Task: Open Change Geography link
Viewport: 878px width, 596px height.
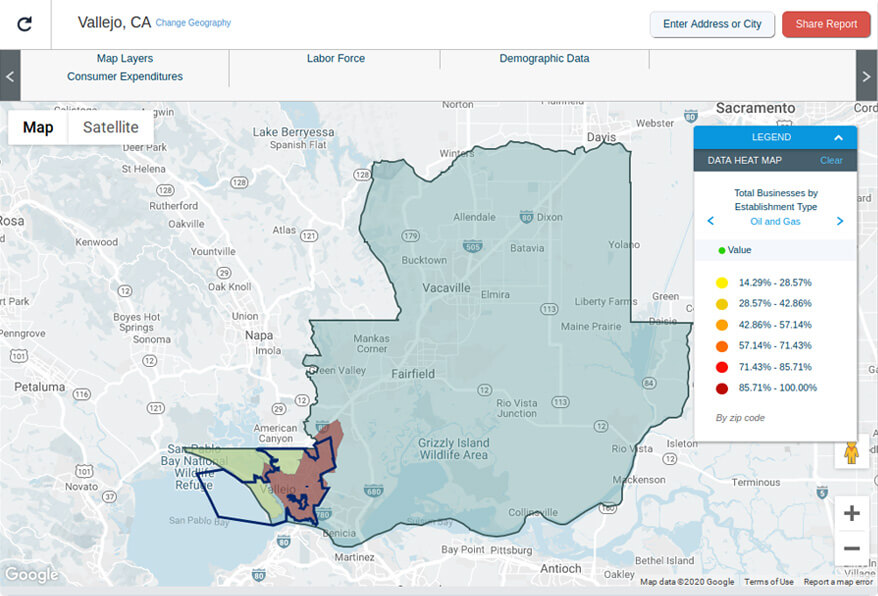Action: pyautogui.click(x=193, y=22)
